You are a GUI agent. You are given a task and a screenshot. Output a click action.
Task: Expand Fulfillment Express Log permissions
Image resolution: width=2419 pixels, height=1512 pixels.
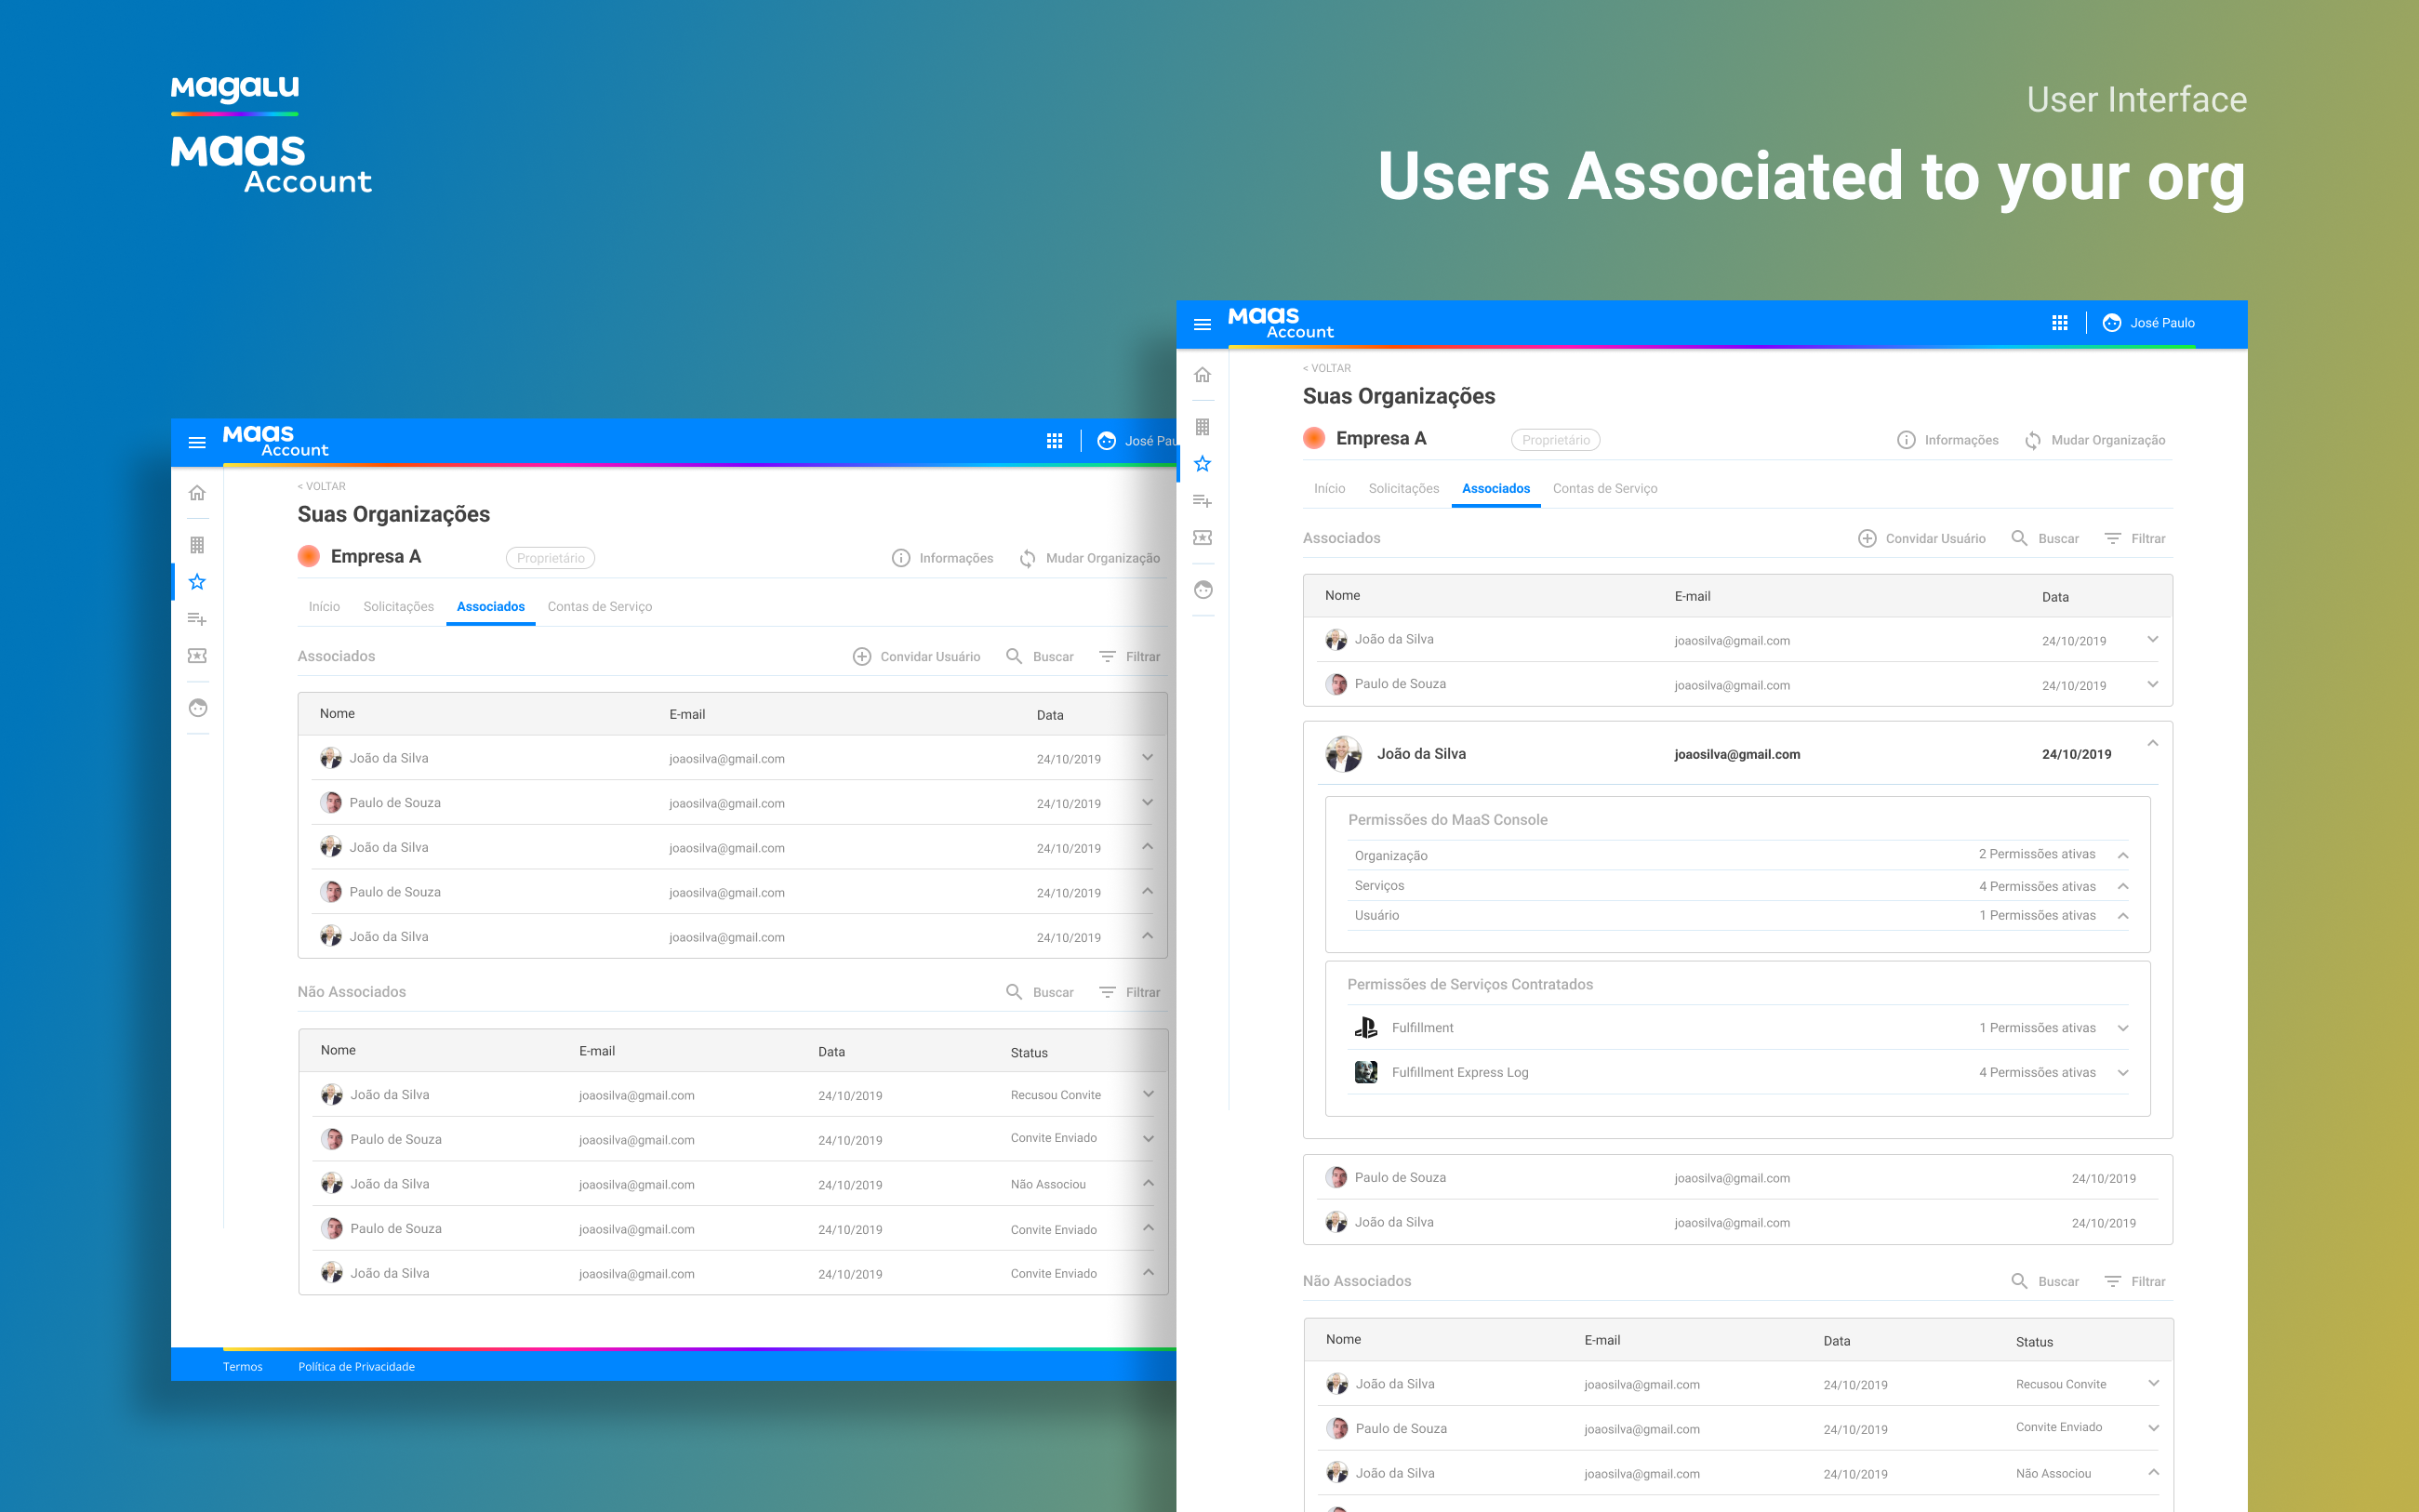click(x=2123, y=1072)
